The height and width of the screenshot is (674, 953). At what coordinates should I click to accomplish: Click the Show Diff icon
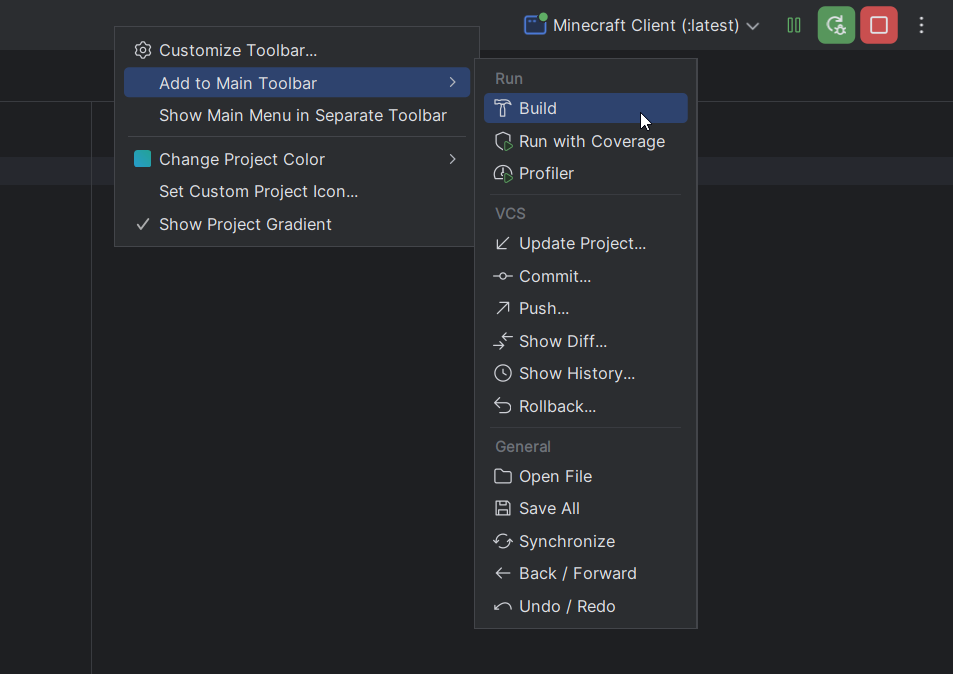502,341
